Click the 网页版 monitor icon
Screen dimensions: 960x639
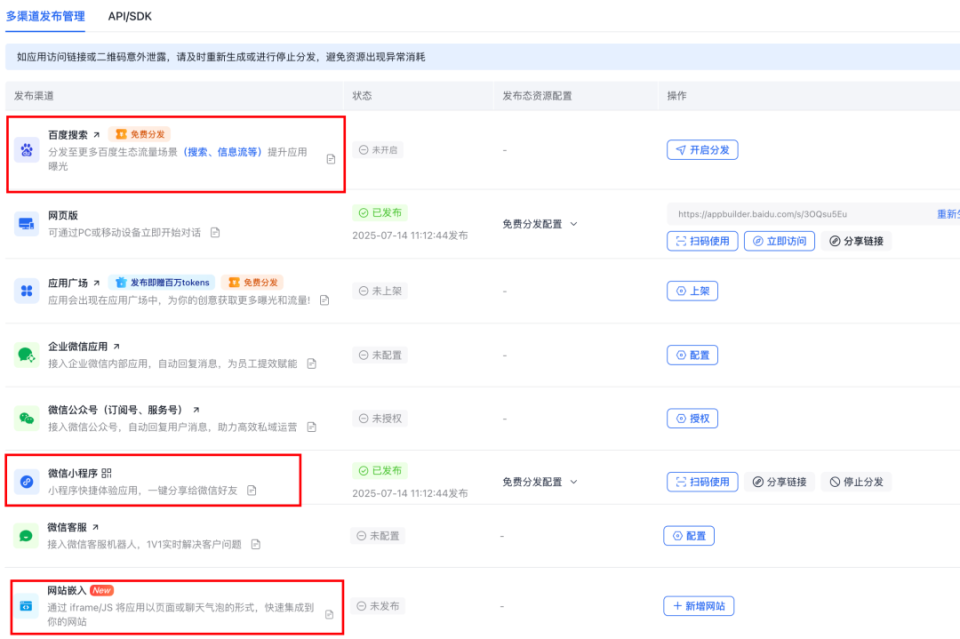[25, 224]
